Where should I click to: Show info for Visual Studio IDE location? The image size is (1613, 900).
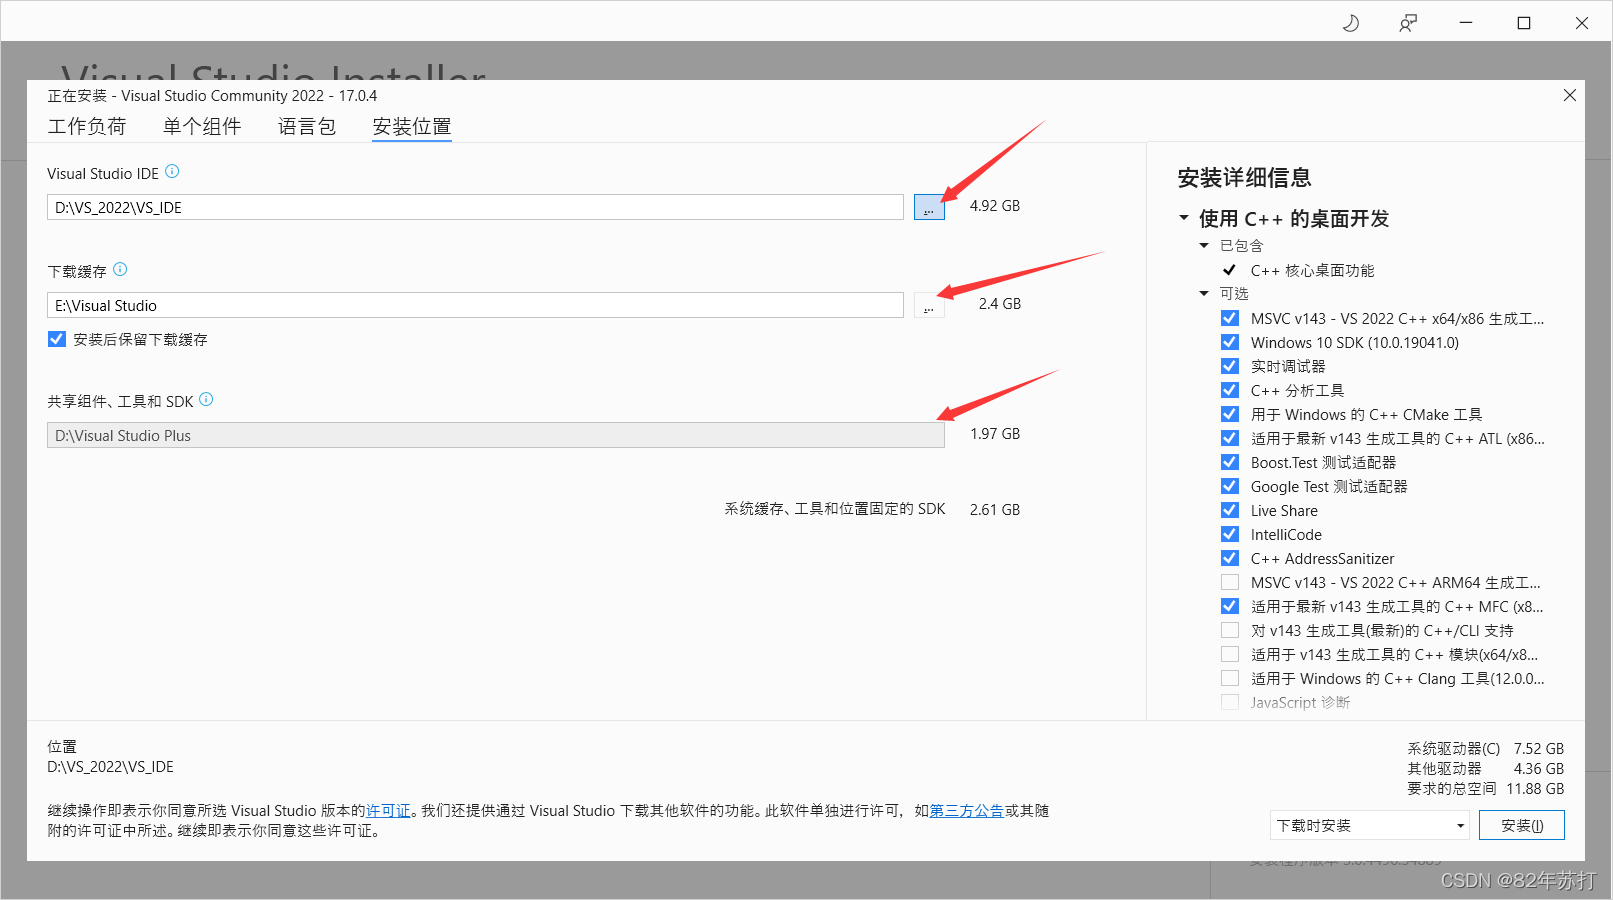pyautogui.click(x=172, y=172)
